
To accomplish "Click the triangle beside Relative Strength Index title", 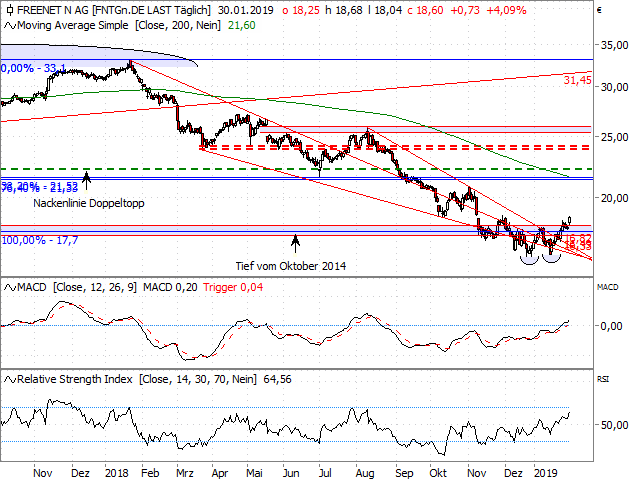I will point(6,380).
